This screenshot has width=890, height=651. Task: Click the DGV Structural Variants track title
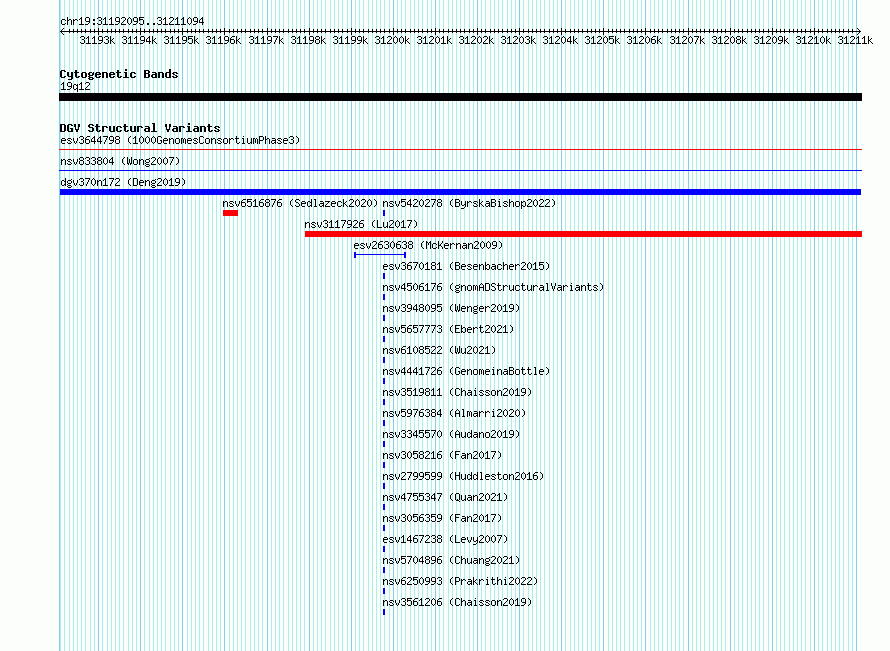[140, 128]
